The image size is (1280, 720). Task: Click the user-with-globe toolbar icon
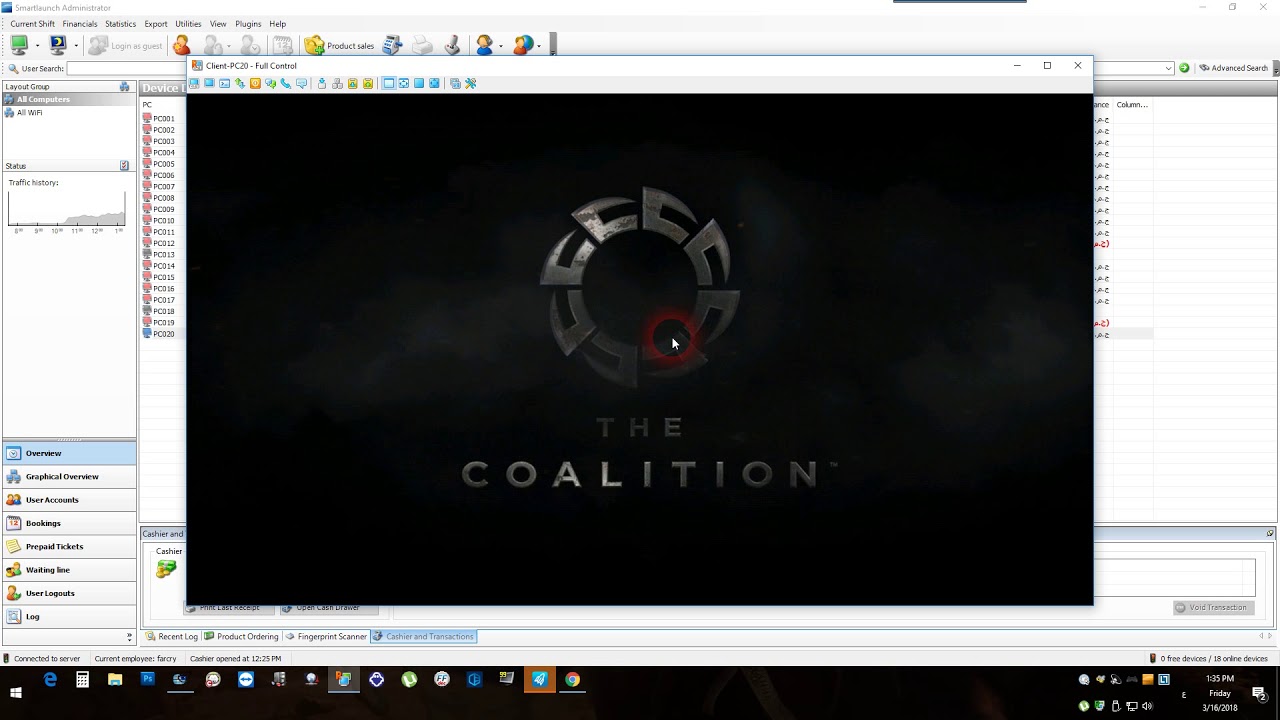pyautogui.click(x=523, y=45)
